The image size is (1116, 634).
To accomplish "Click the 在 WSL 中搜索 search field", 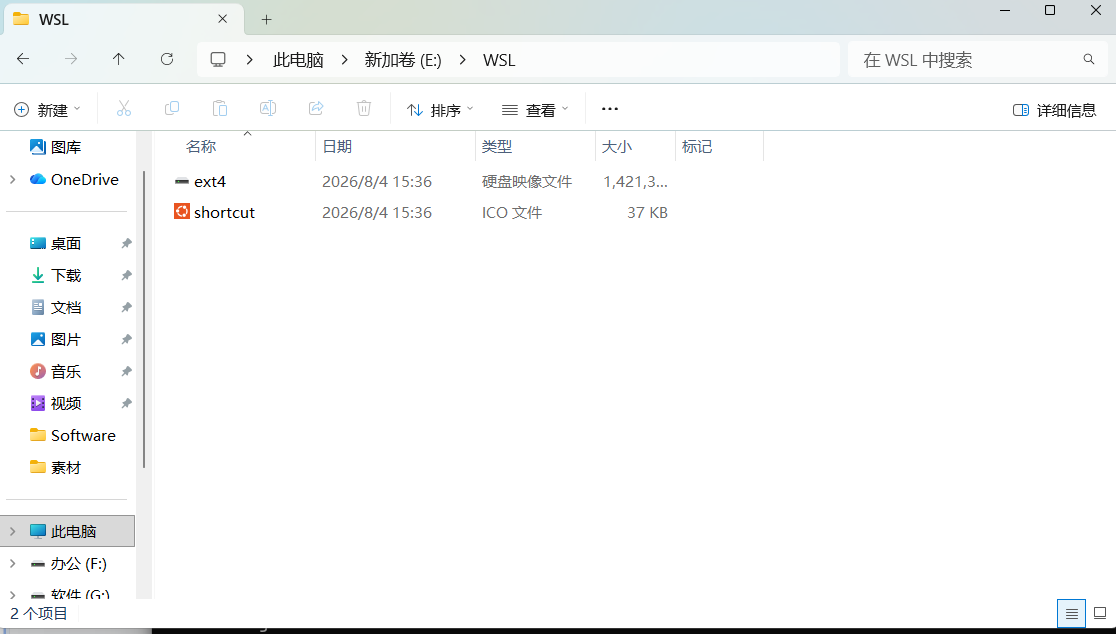I will pyautogui.click(x=978, y=60).
